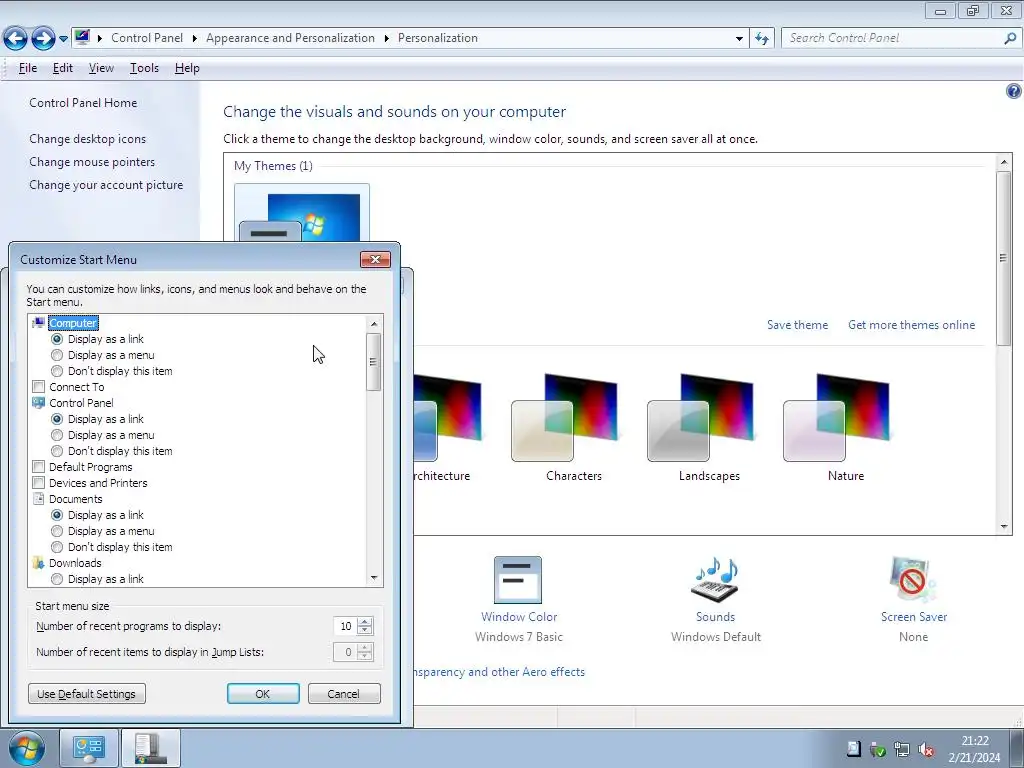This screenshot has width=1024, height=768.
Task: Open the View menu
Action: point(101,68)
